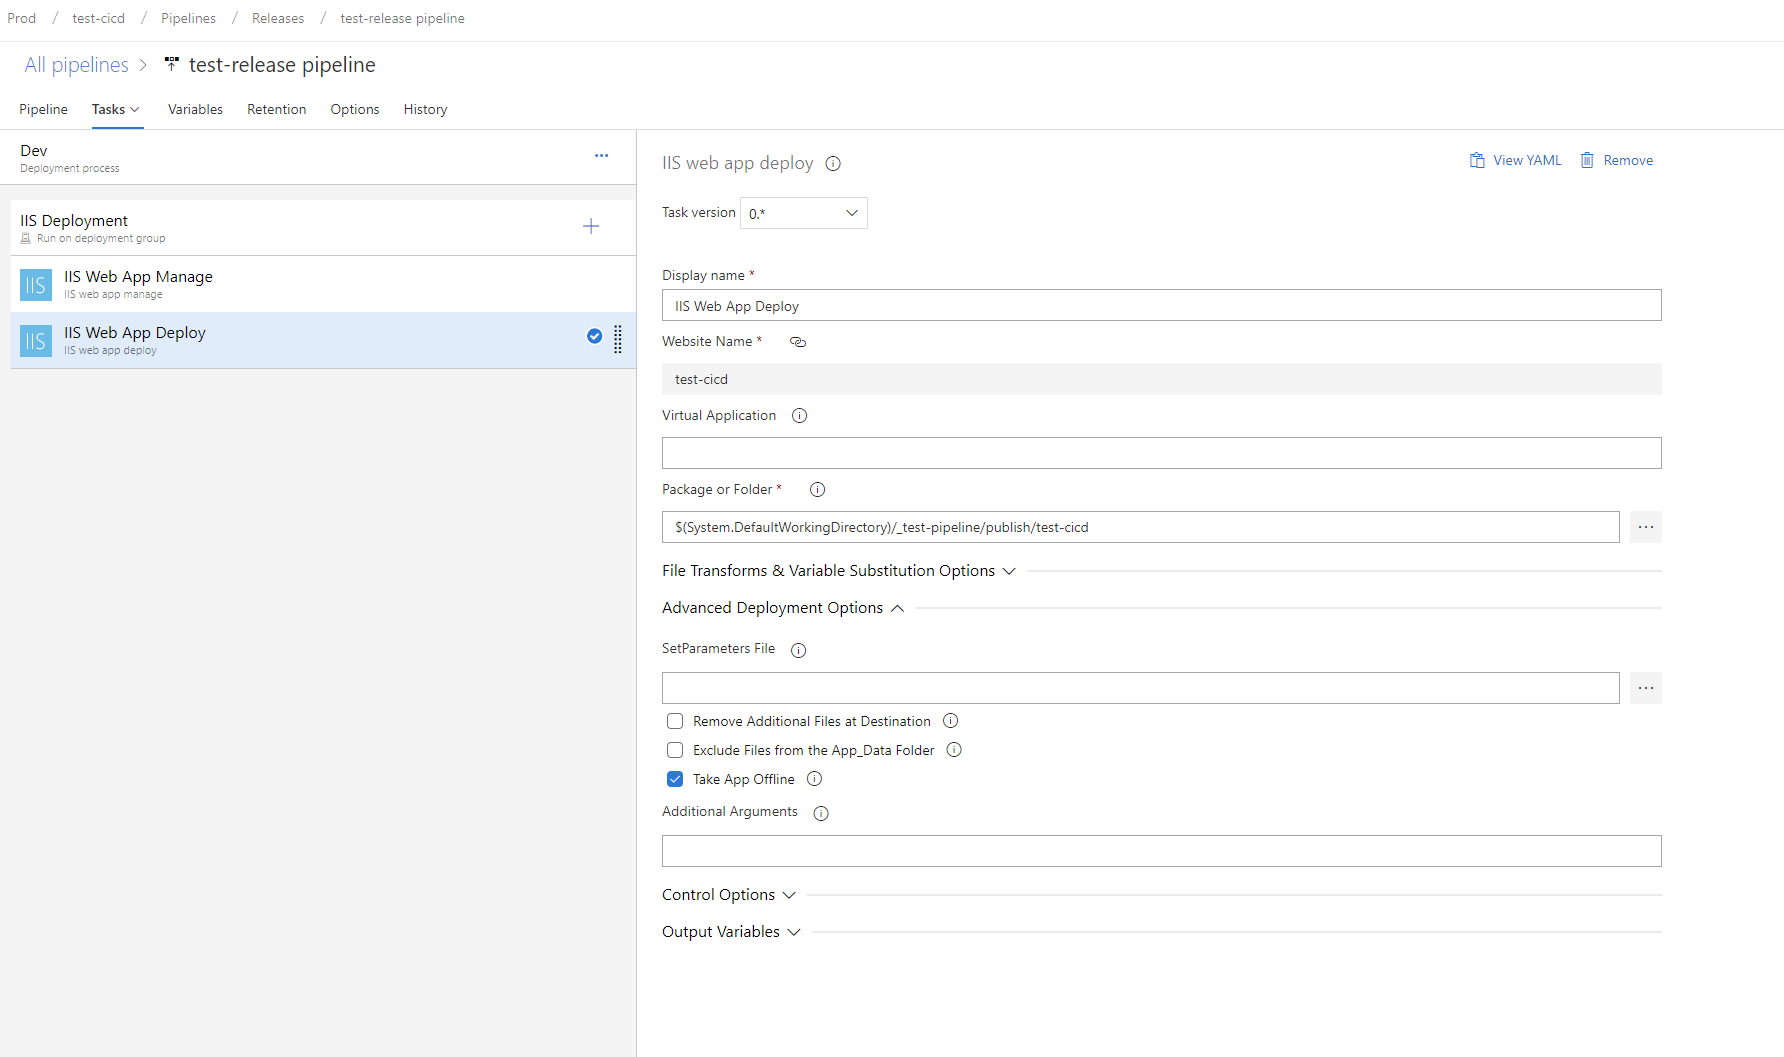Screen dimensions: 1784x1057
Task: Switch to the Variables tab
Action: (195, 110)
